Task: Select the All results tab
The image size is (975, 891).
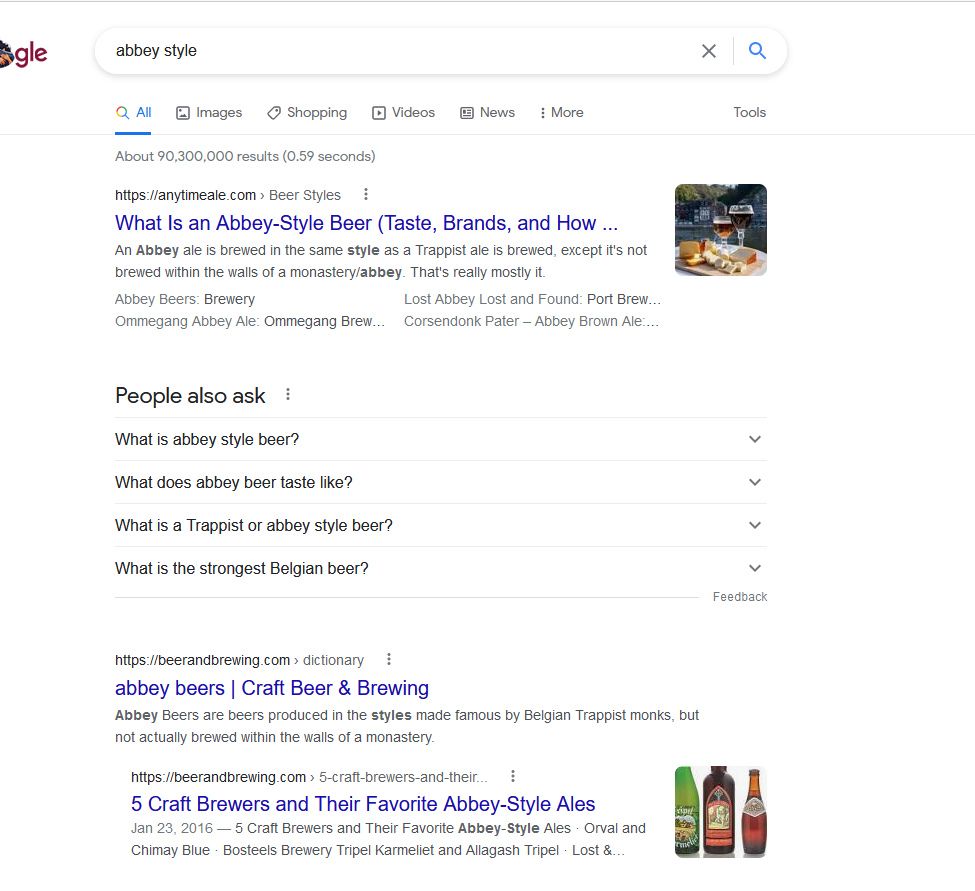Action: [x=133, y=113]
